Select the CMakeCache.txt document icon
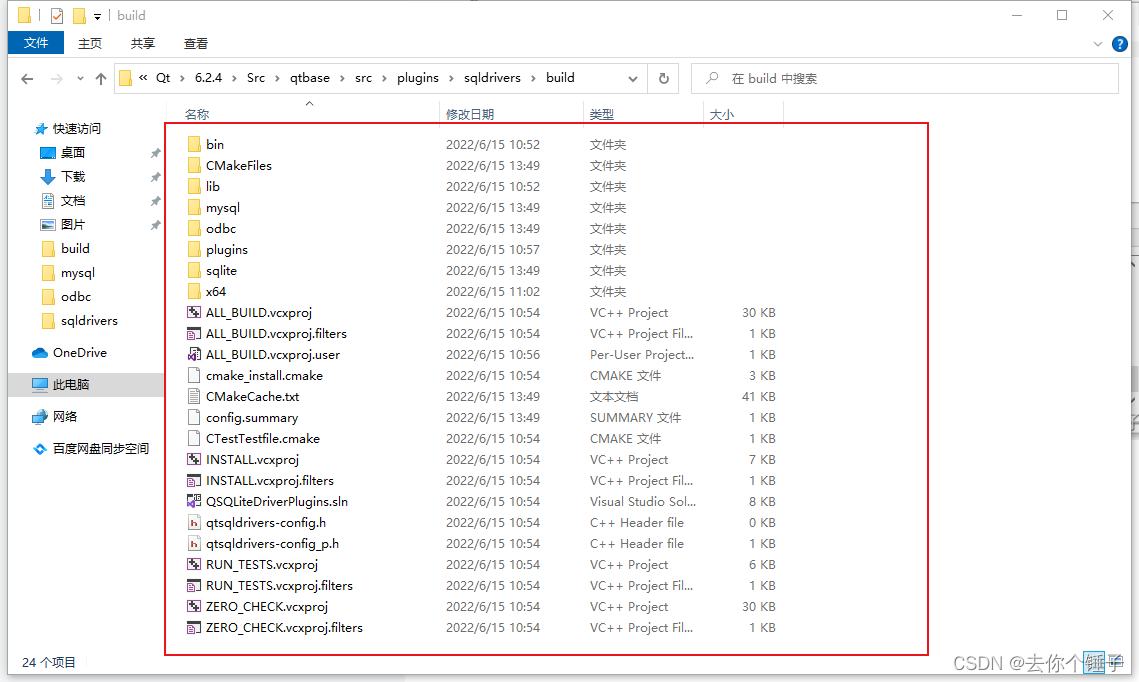Image resolution: width=1139 pixels, height=682 pixels. (194, 397)
